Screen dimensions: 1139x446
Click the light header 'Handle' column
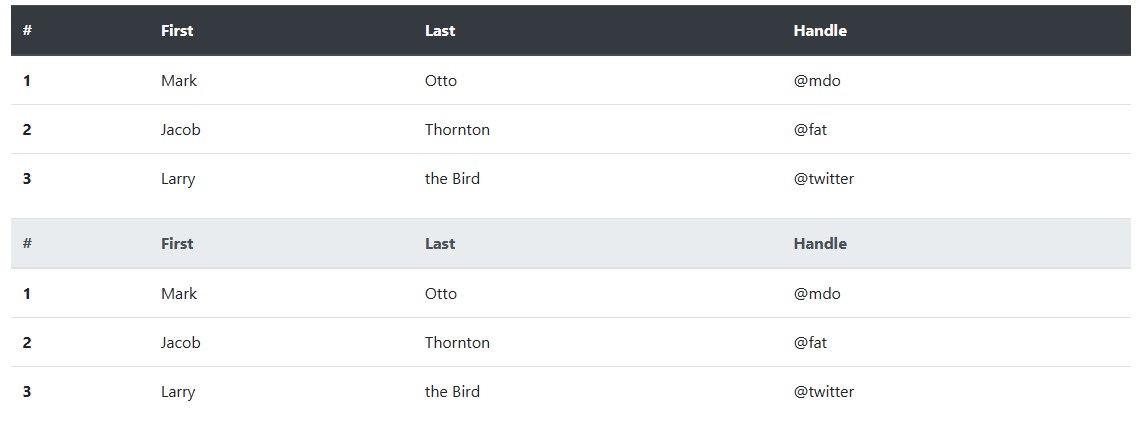click(820, 243)
